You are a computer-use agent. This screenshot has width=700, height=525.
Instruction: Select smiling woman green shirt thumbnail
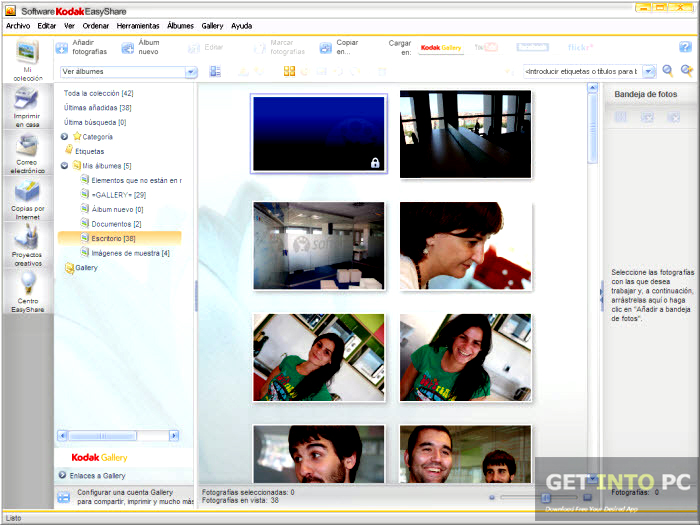[x=466, y=357]
